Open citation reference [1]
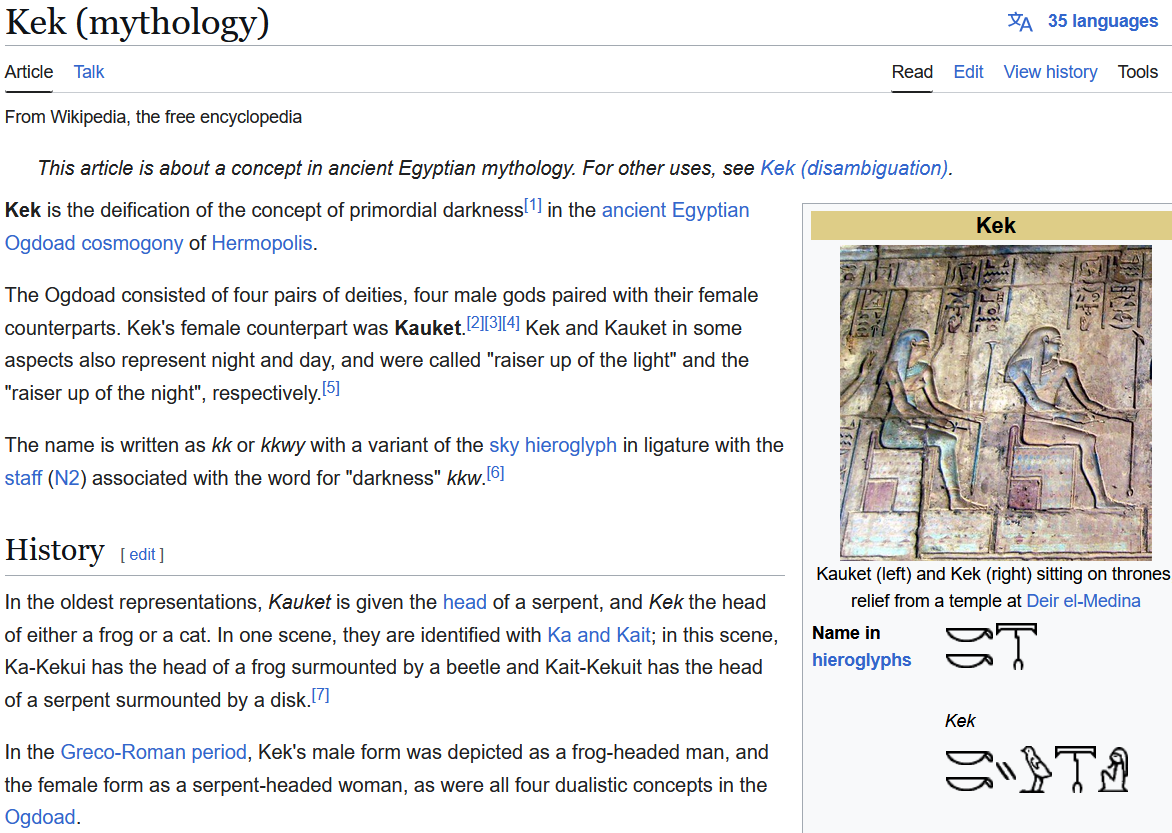The image size is (1172, 833). coord(532,205)
